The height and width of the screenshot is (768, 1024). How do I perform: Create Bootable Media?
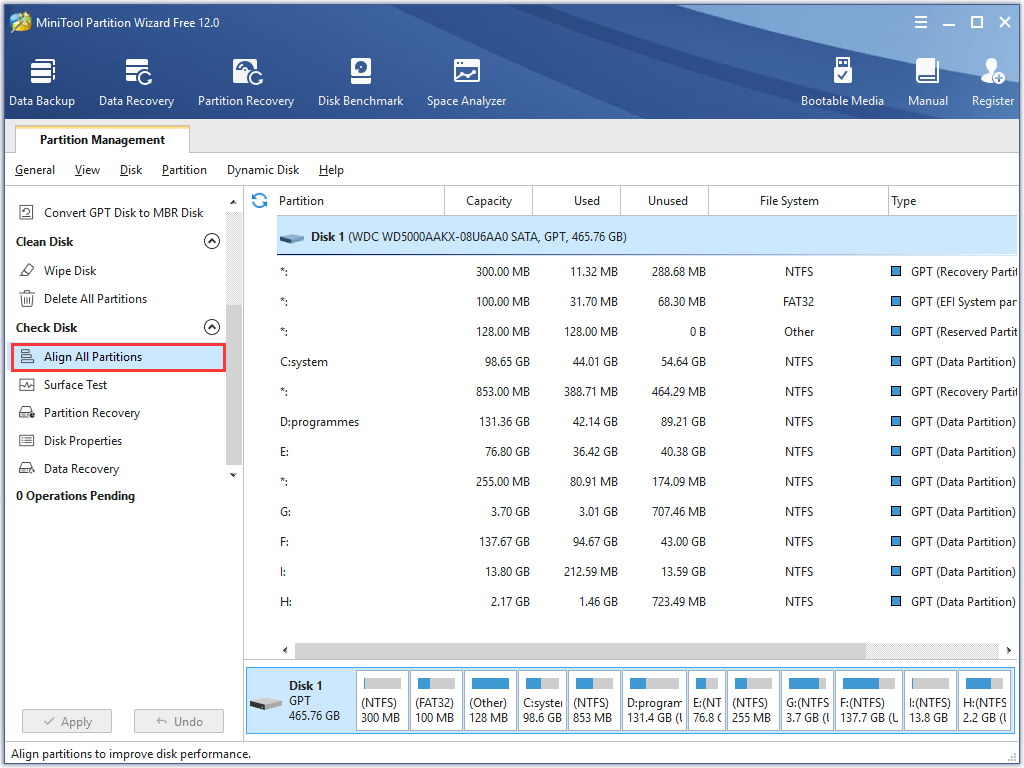click(x=842, y=82)
